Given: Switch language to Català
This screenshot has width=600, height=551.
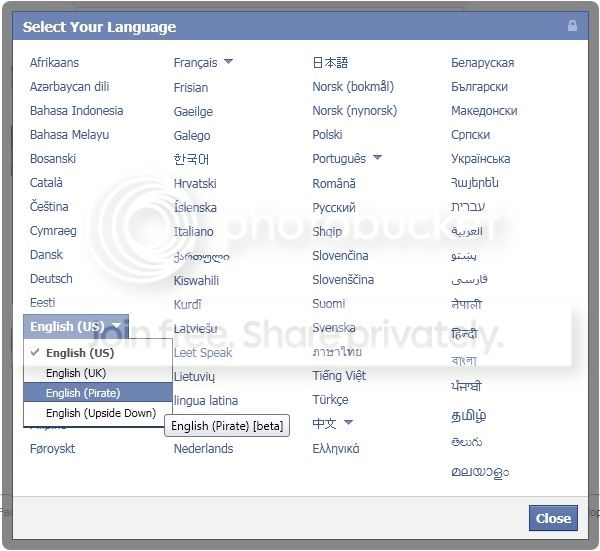Looking at the screenshot, I should tap(46, 183).
